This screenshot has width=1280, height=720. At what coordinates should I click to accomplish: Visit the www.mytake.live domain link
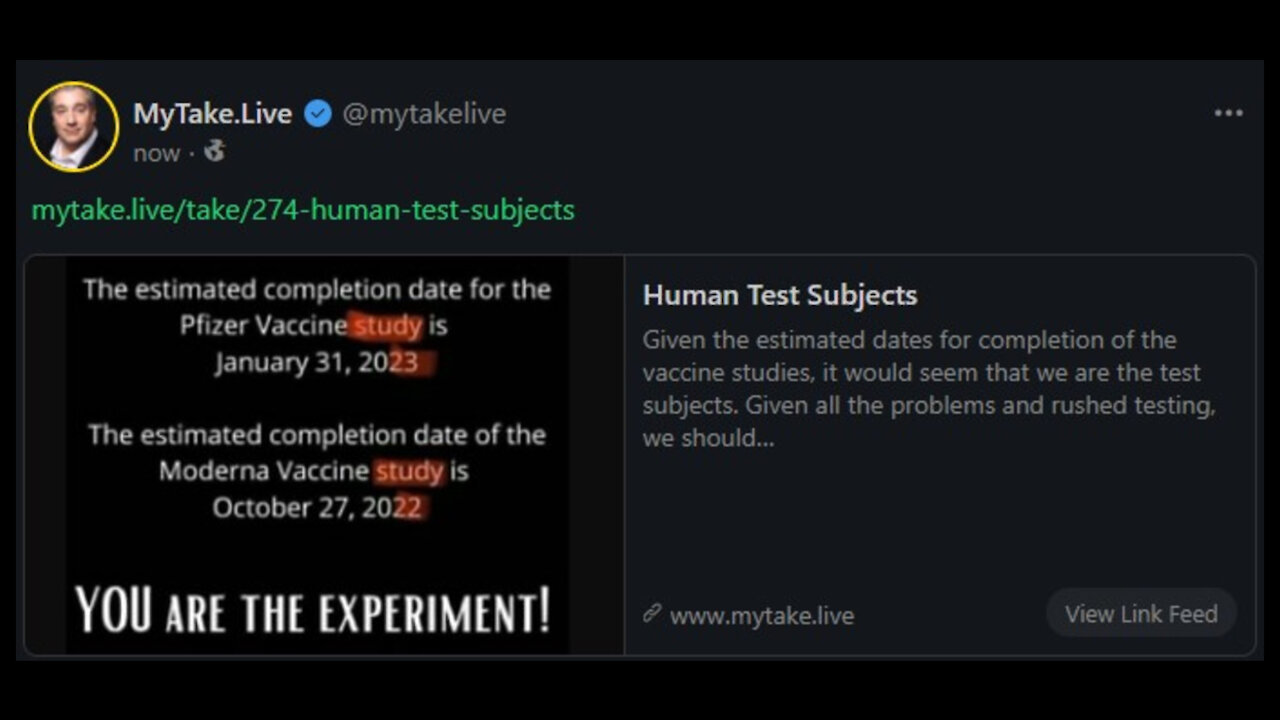pos(762,615)
